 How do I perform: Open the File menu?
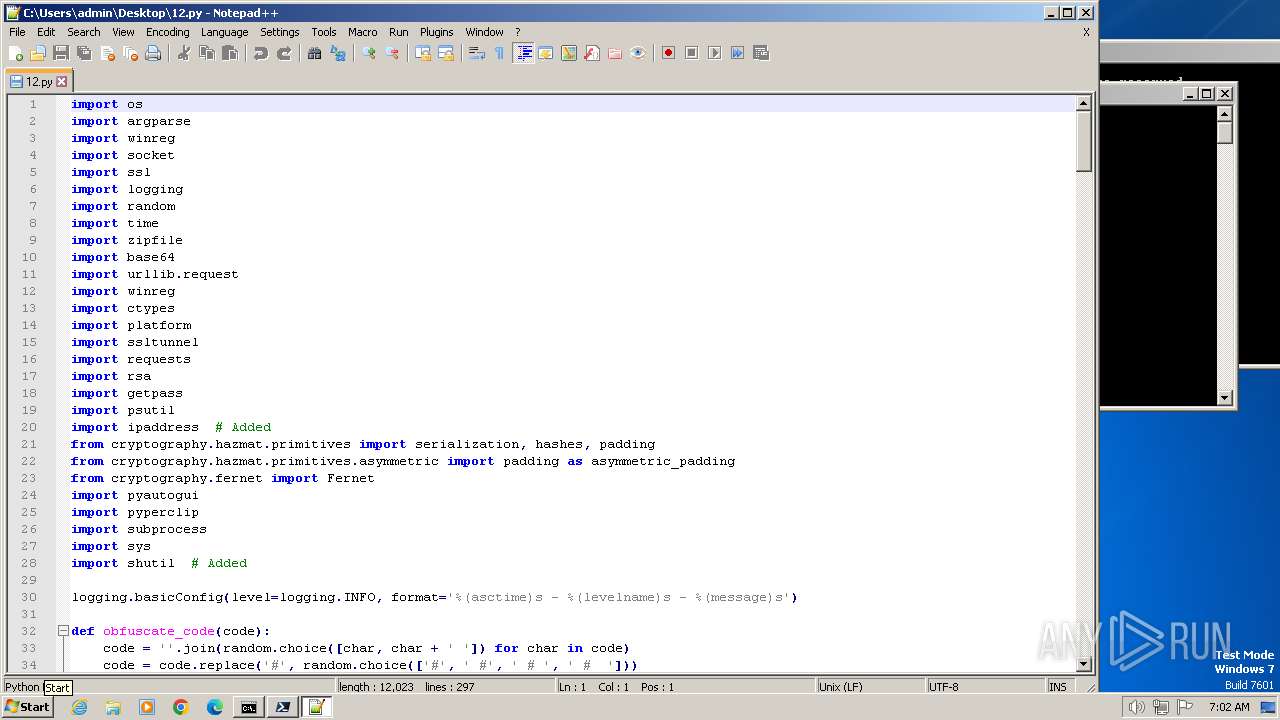17,32
